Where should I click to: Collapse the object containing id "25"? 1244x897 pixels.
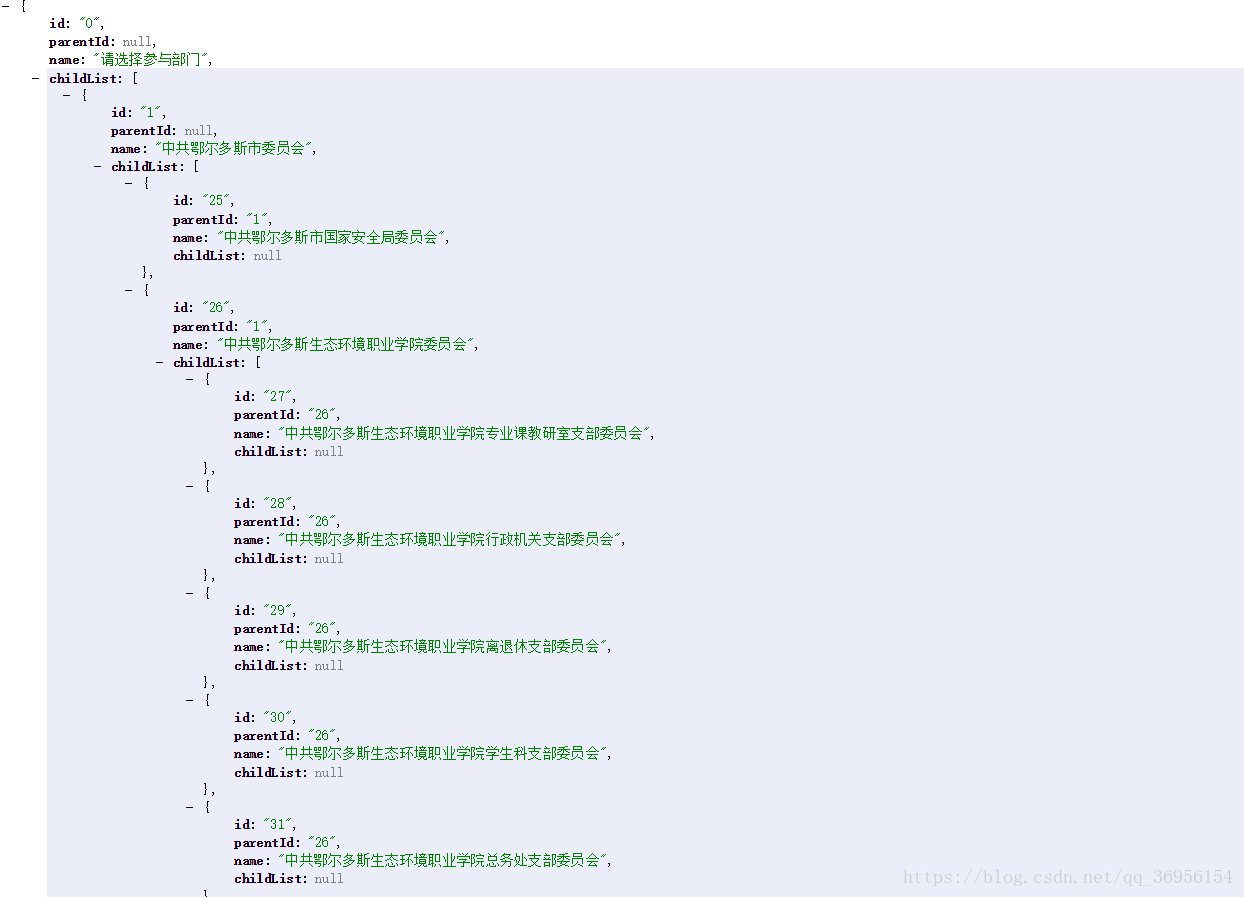click(129, 183)
